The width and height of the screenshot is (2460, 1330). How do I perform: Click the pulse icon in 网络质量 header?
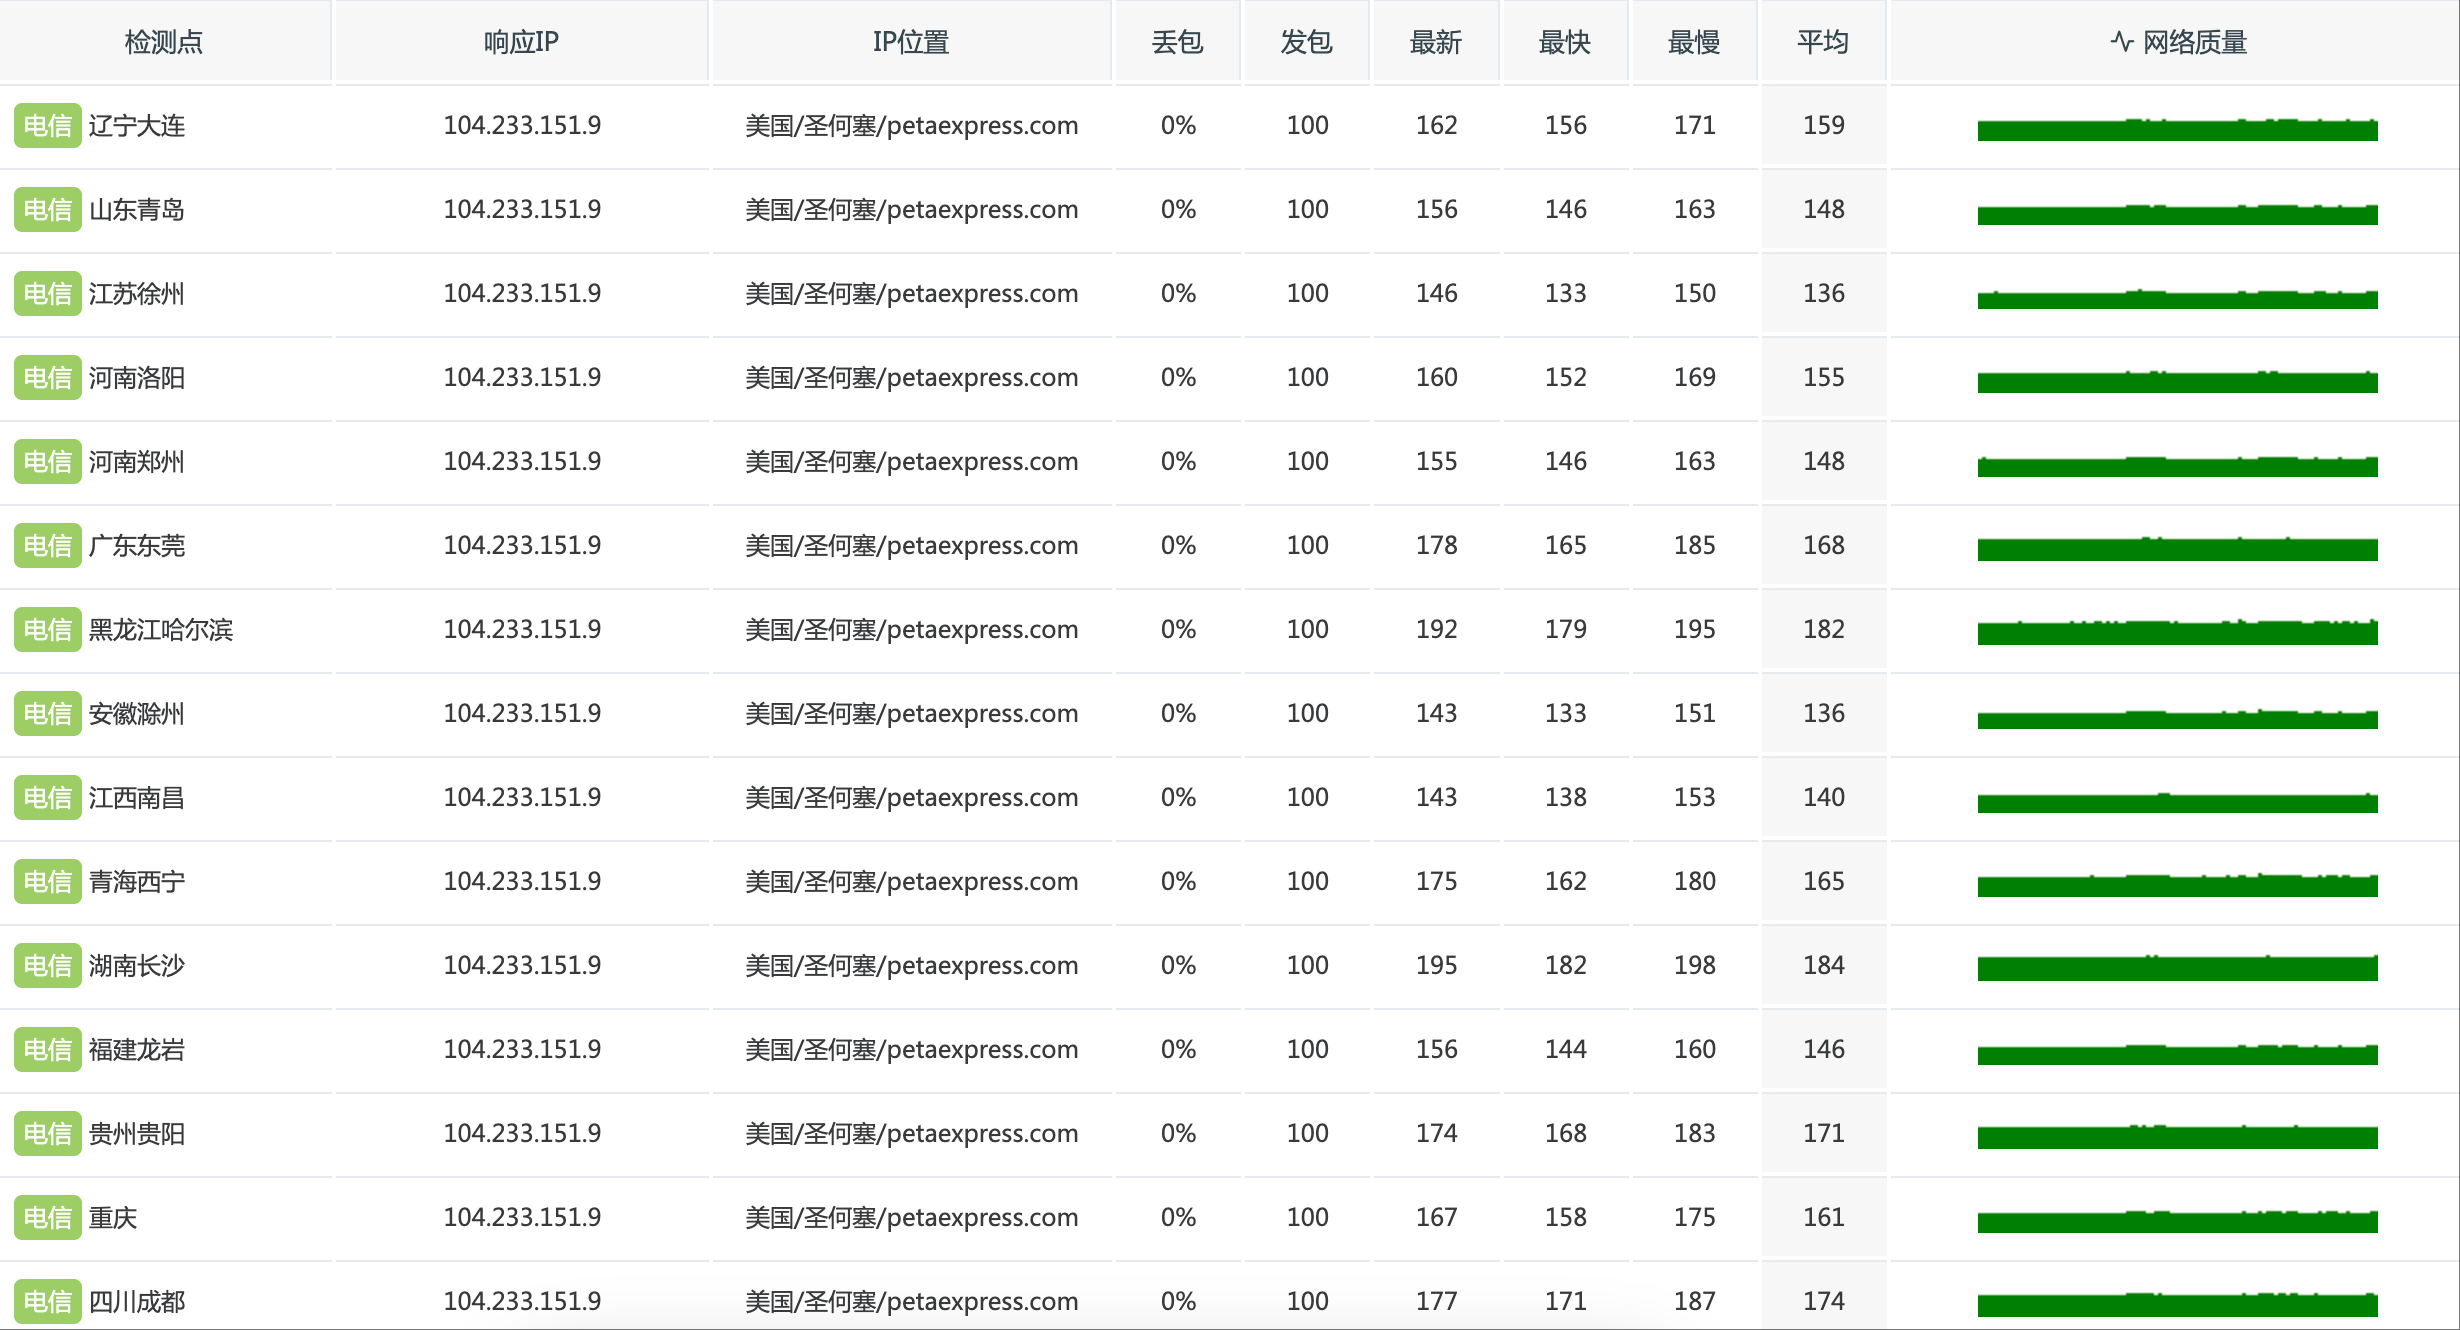2121,42
